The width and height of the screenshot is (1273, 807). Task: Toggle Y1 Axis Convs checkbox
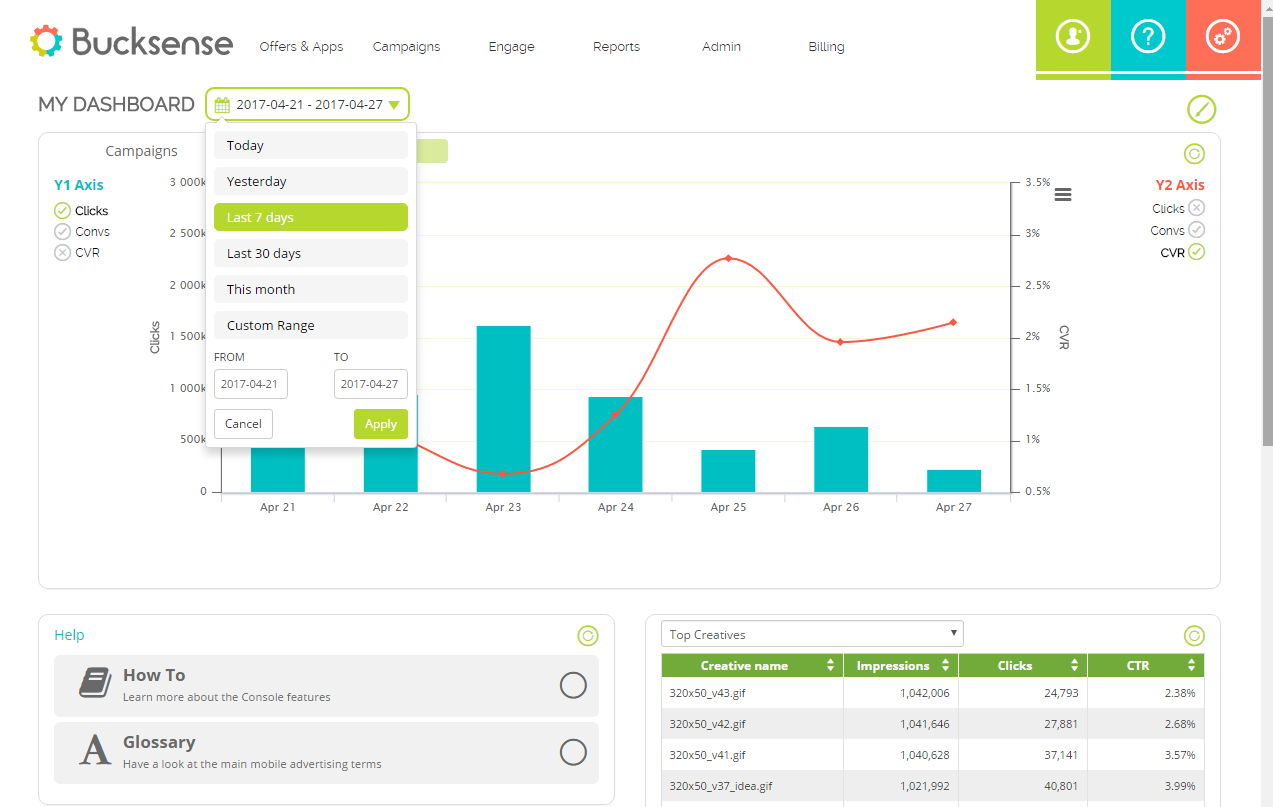point(63,232)
